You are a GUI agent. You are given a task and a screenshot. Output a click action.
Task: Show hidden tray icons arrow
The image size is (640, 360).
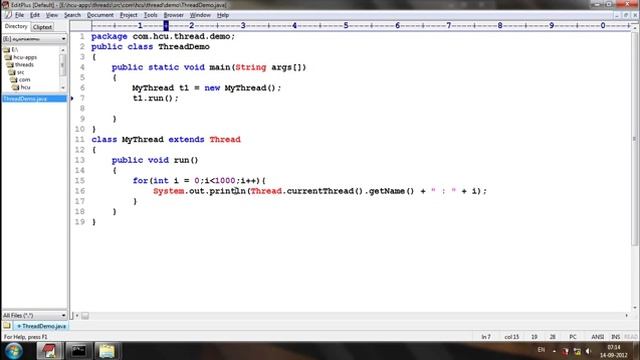point(554,351)
